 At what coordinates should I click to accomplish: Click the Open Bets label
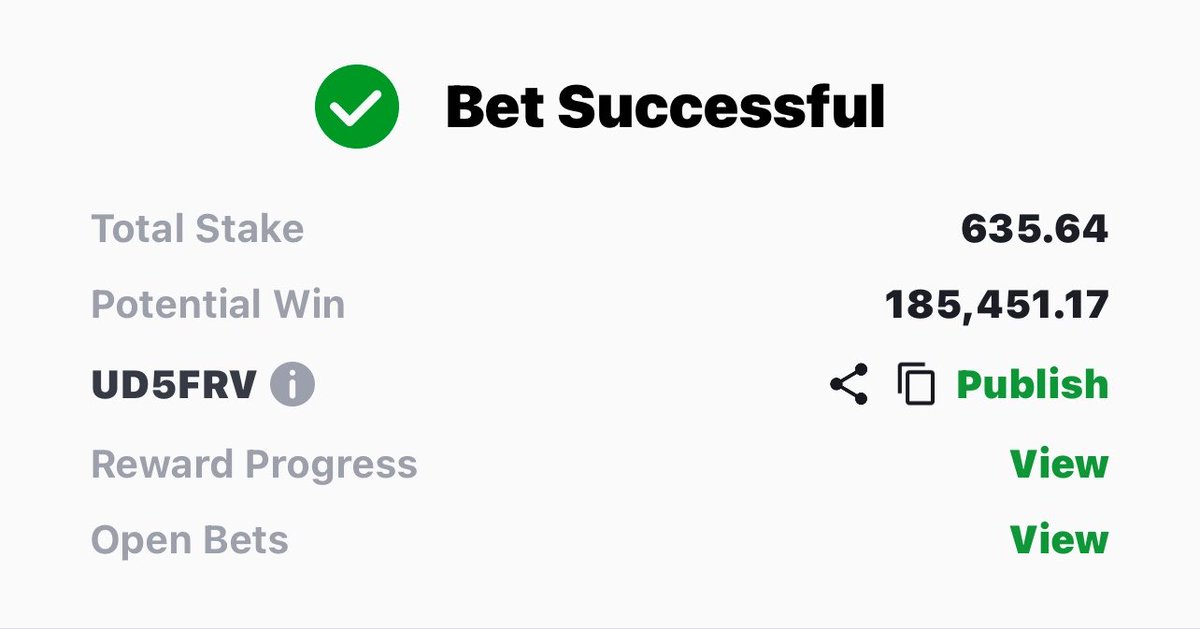coord(190,541)
